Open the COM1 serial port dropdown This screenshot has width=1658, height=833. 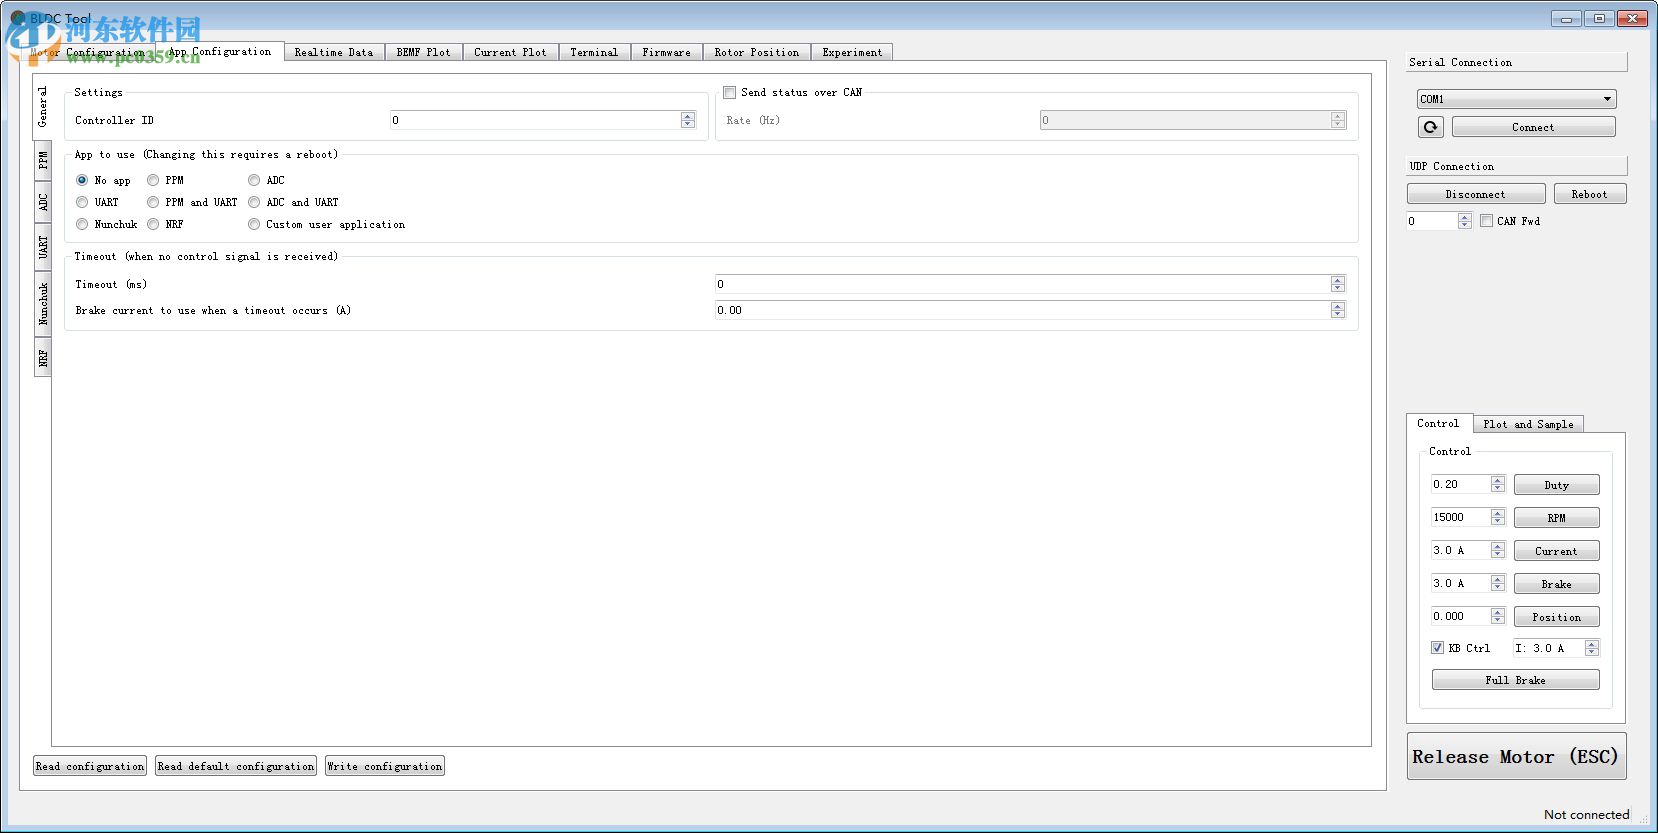click(1516, 99)
